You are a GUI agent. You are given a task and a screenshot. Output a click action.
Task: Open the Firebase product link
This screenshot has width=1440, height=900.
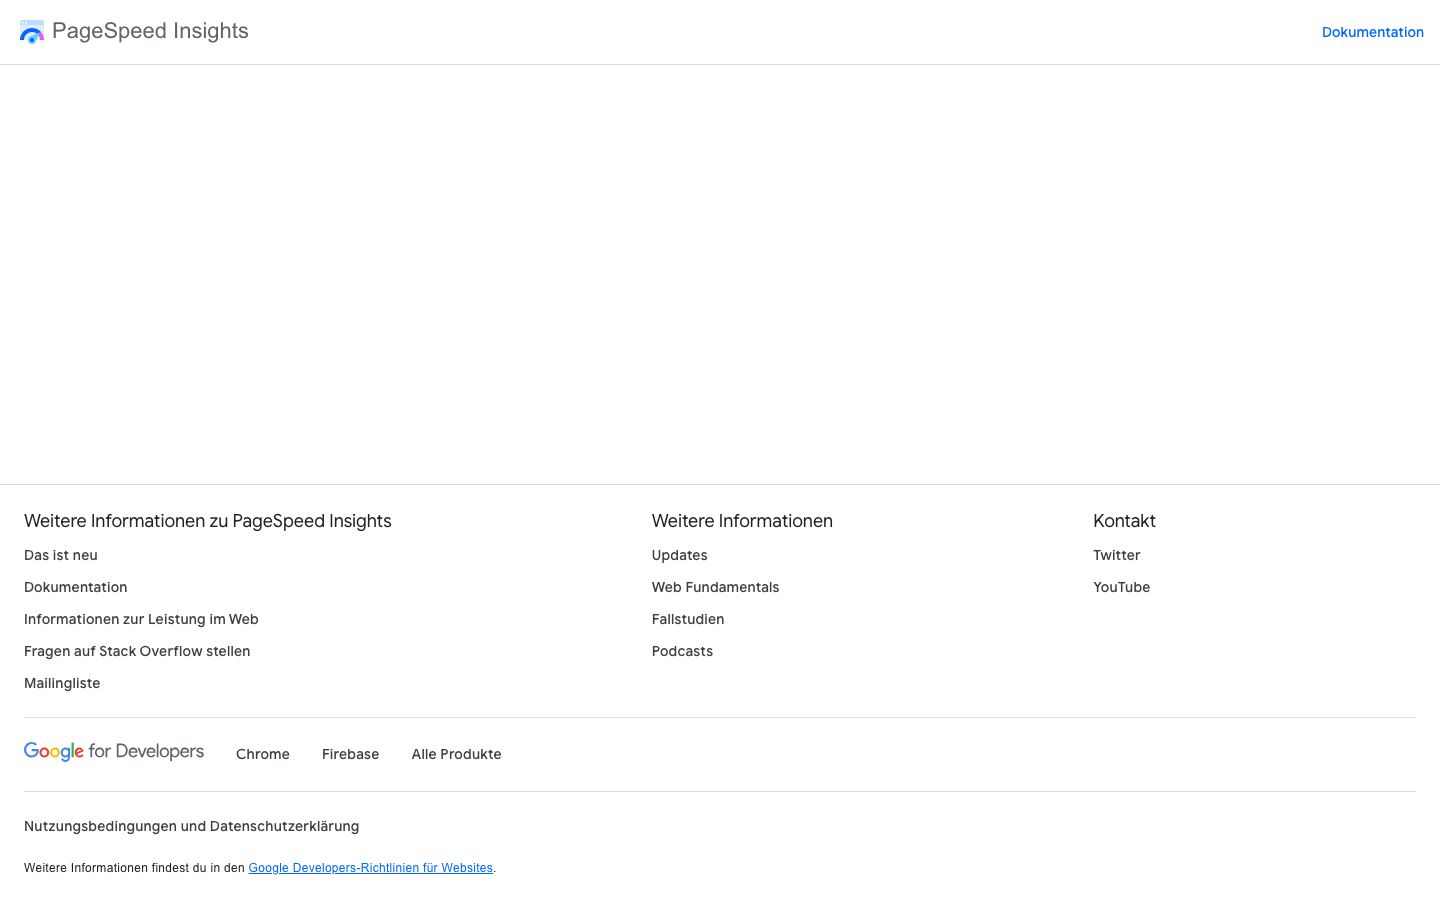click(350, 754)
